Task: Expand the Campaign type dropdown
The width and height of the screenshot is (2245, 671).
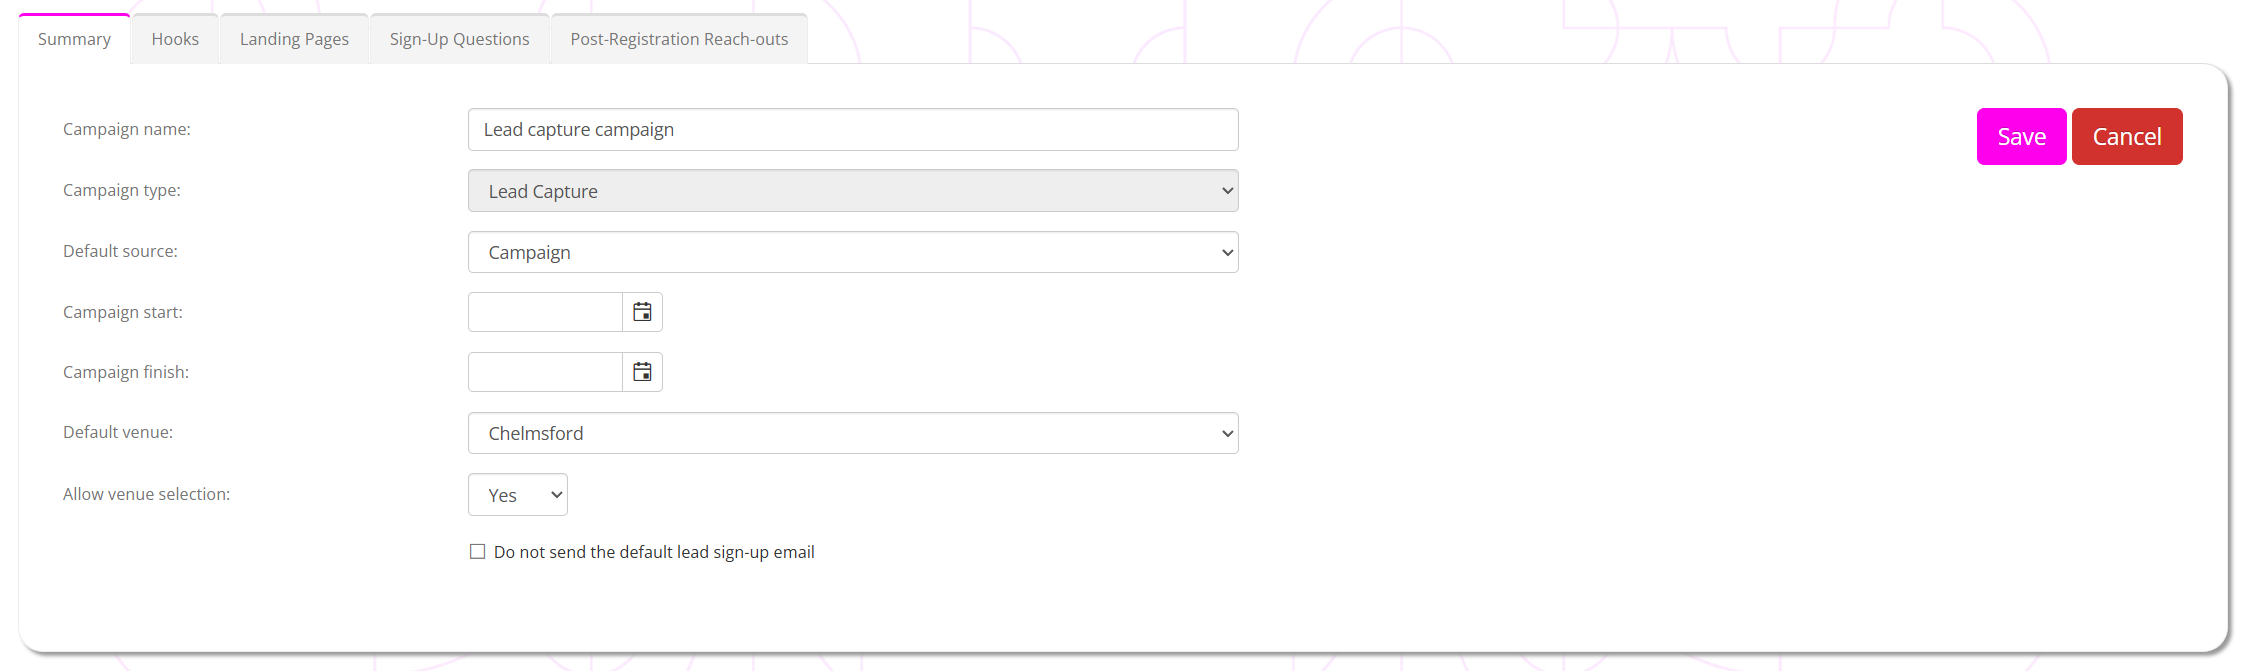Action: click(852, 191)
